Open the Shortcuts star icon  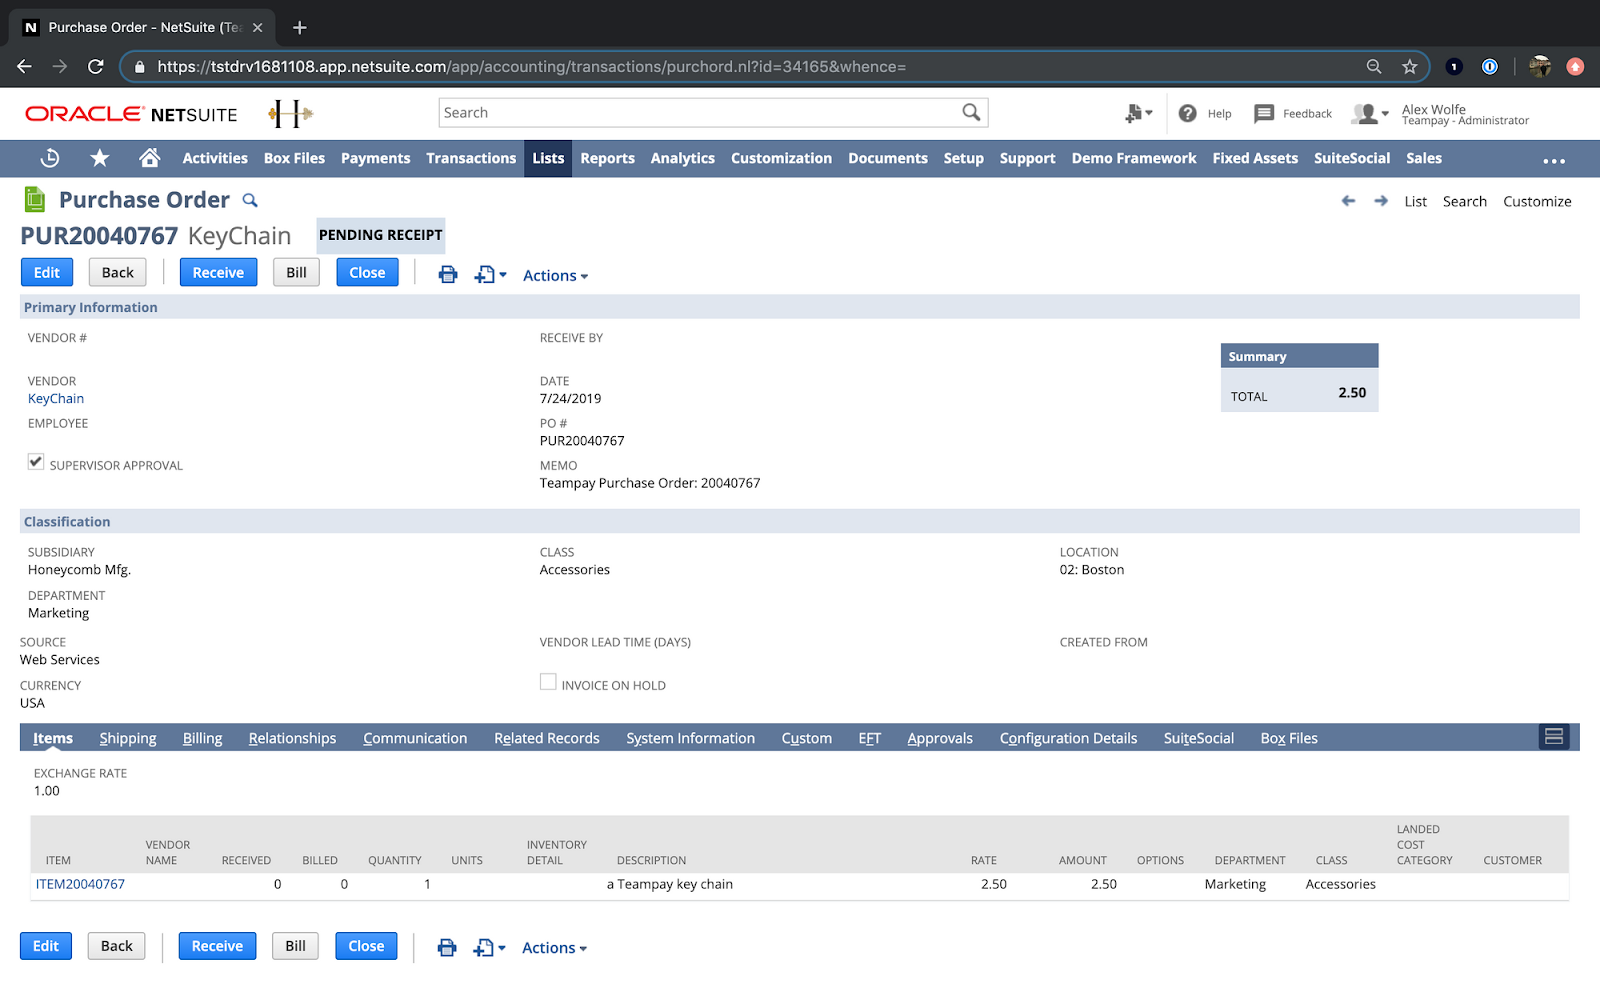click(x=100, y=158)
